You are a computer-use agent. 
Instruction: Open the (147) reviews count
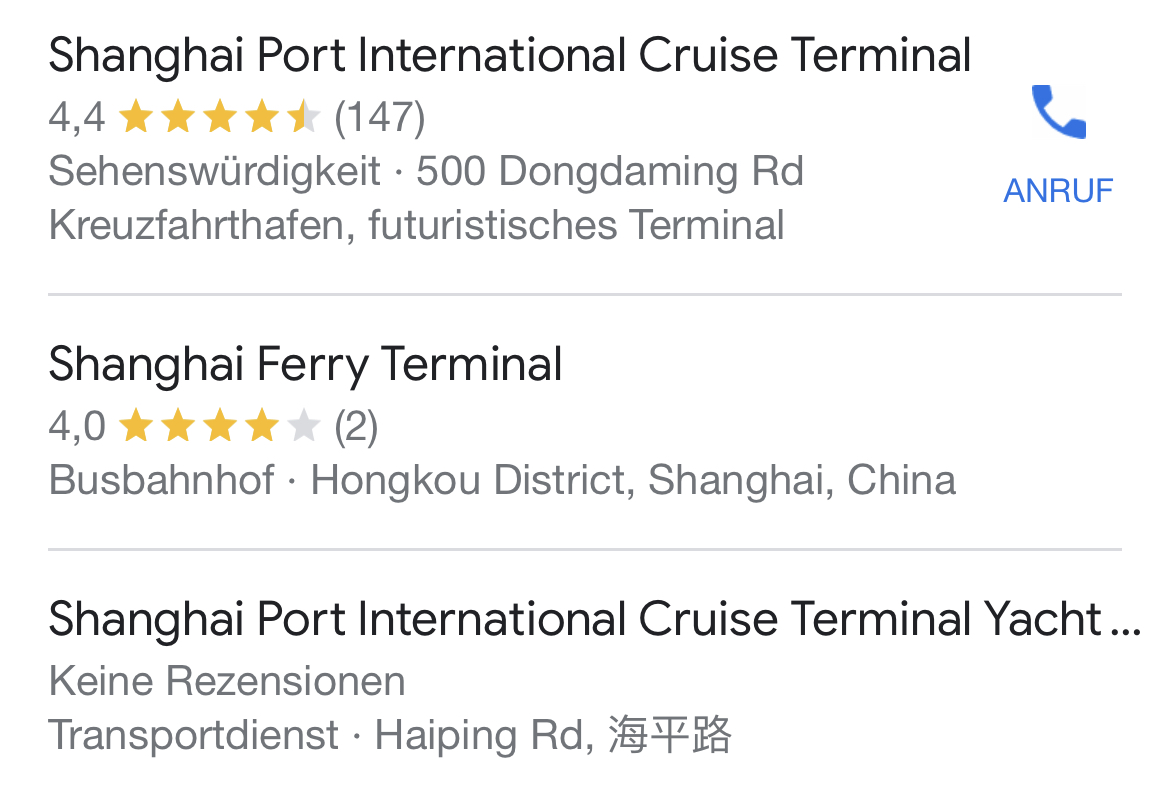(379, 118)
